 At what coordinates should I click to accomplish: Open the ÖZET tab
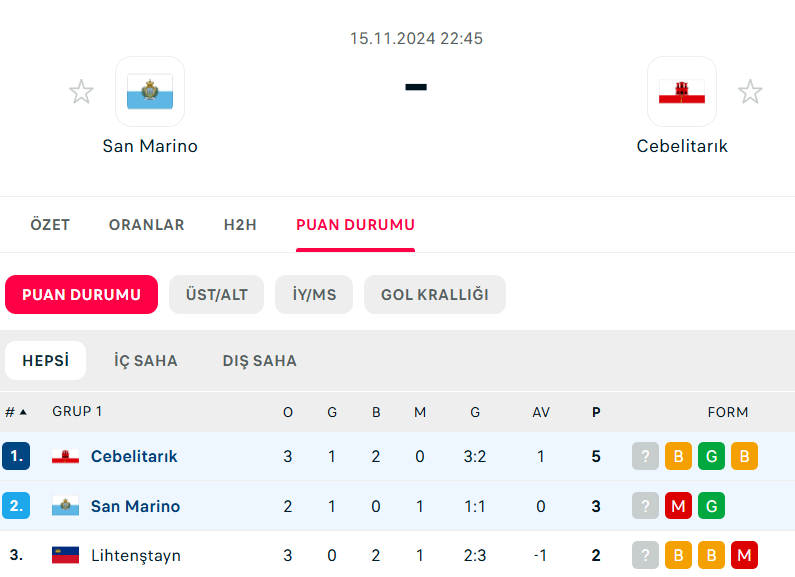click(50, 225)
